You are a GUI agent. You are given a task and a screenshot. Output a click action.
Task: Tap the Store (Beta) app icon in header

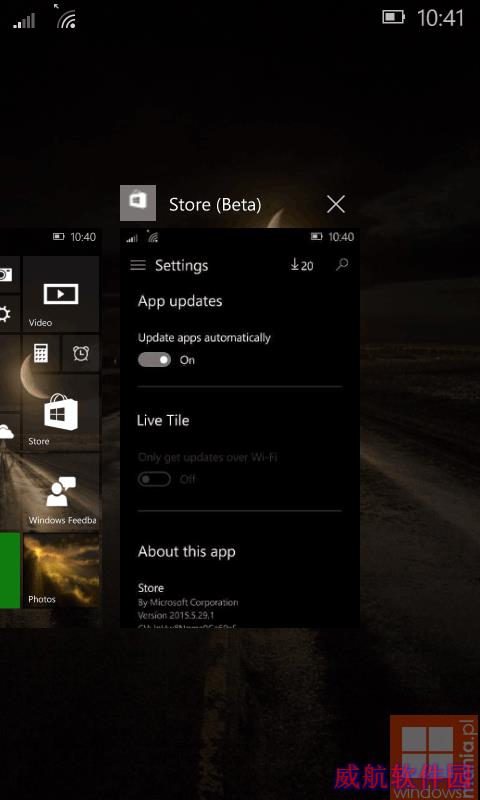click(x=138, y=203)
